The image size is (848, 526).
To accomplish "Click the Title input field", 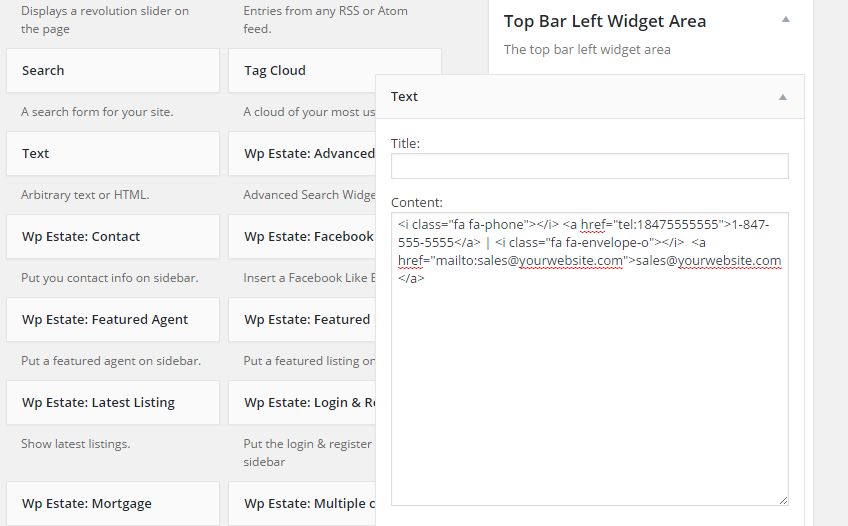I will 589,166.
